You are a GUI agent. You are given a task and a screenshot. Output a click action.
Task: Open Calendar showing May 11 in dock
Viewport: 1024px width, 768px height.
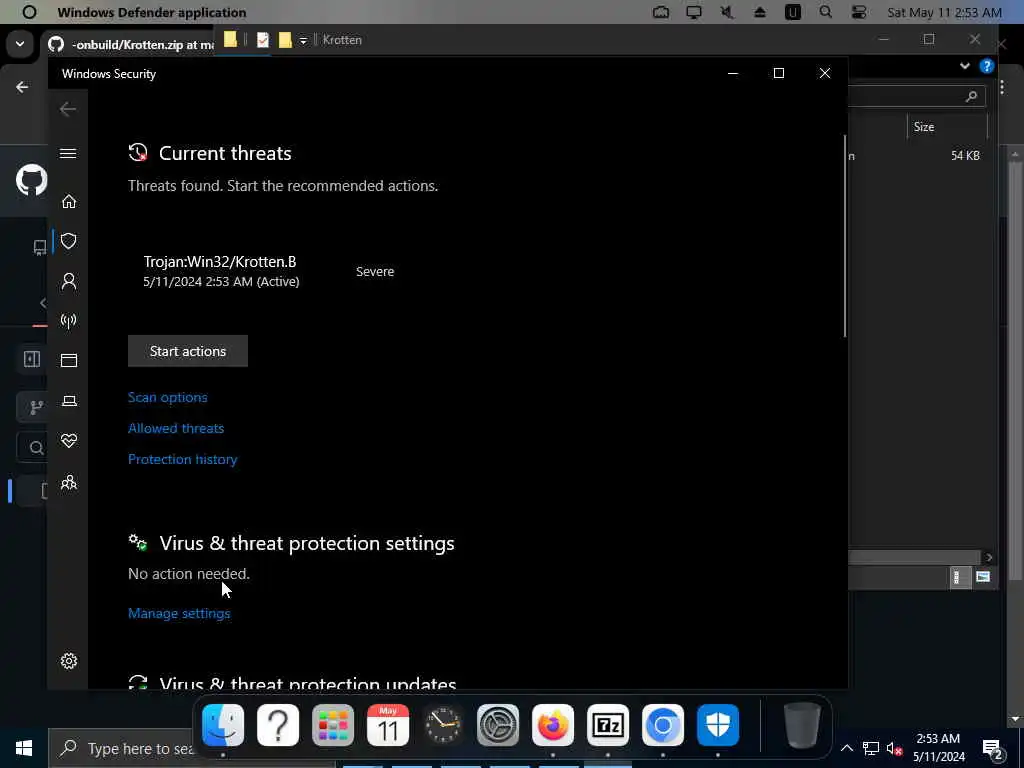click(x=388, y=725)
